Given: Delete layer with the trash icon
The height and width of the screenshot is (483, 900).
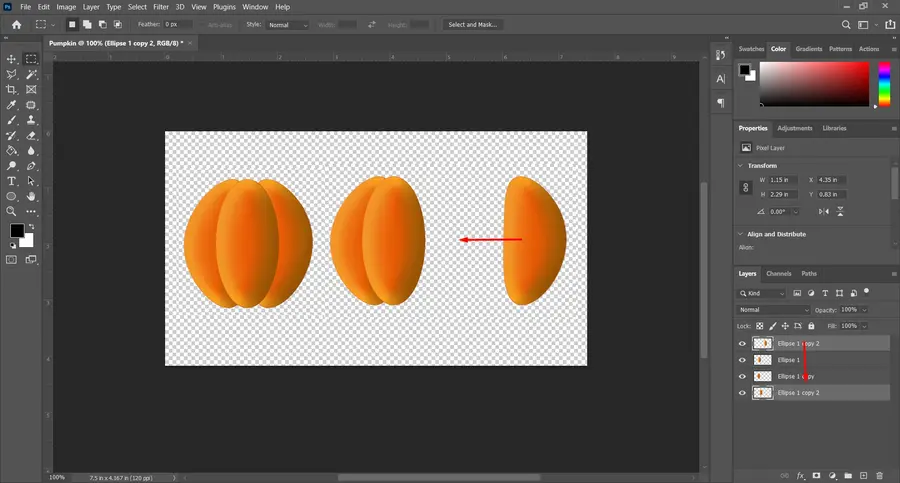Looking at the screenshot, I should (879, 476).
